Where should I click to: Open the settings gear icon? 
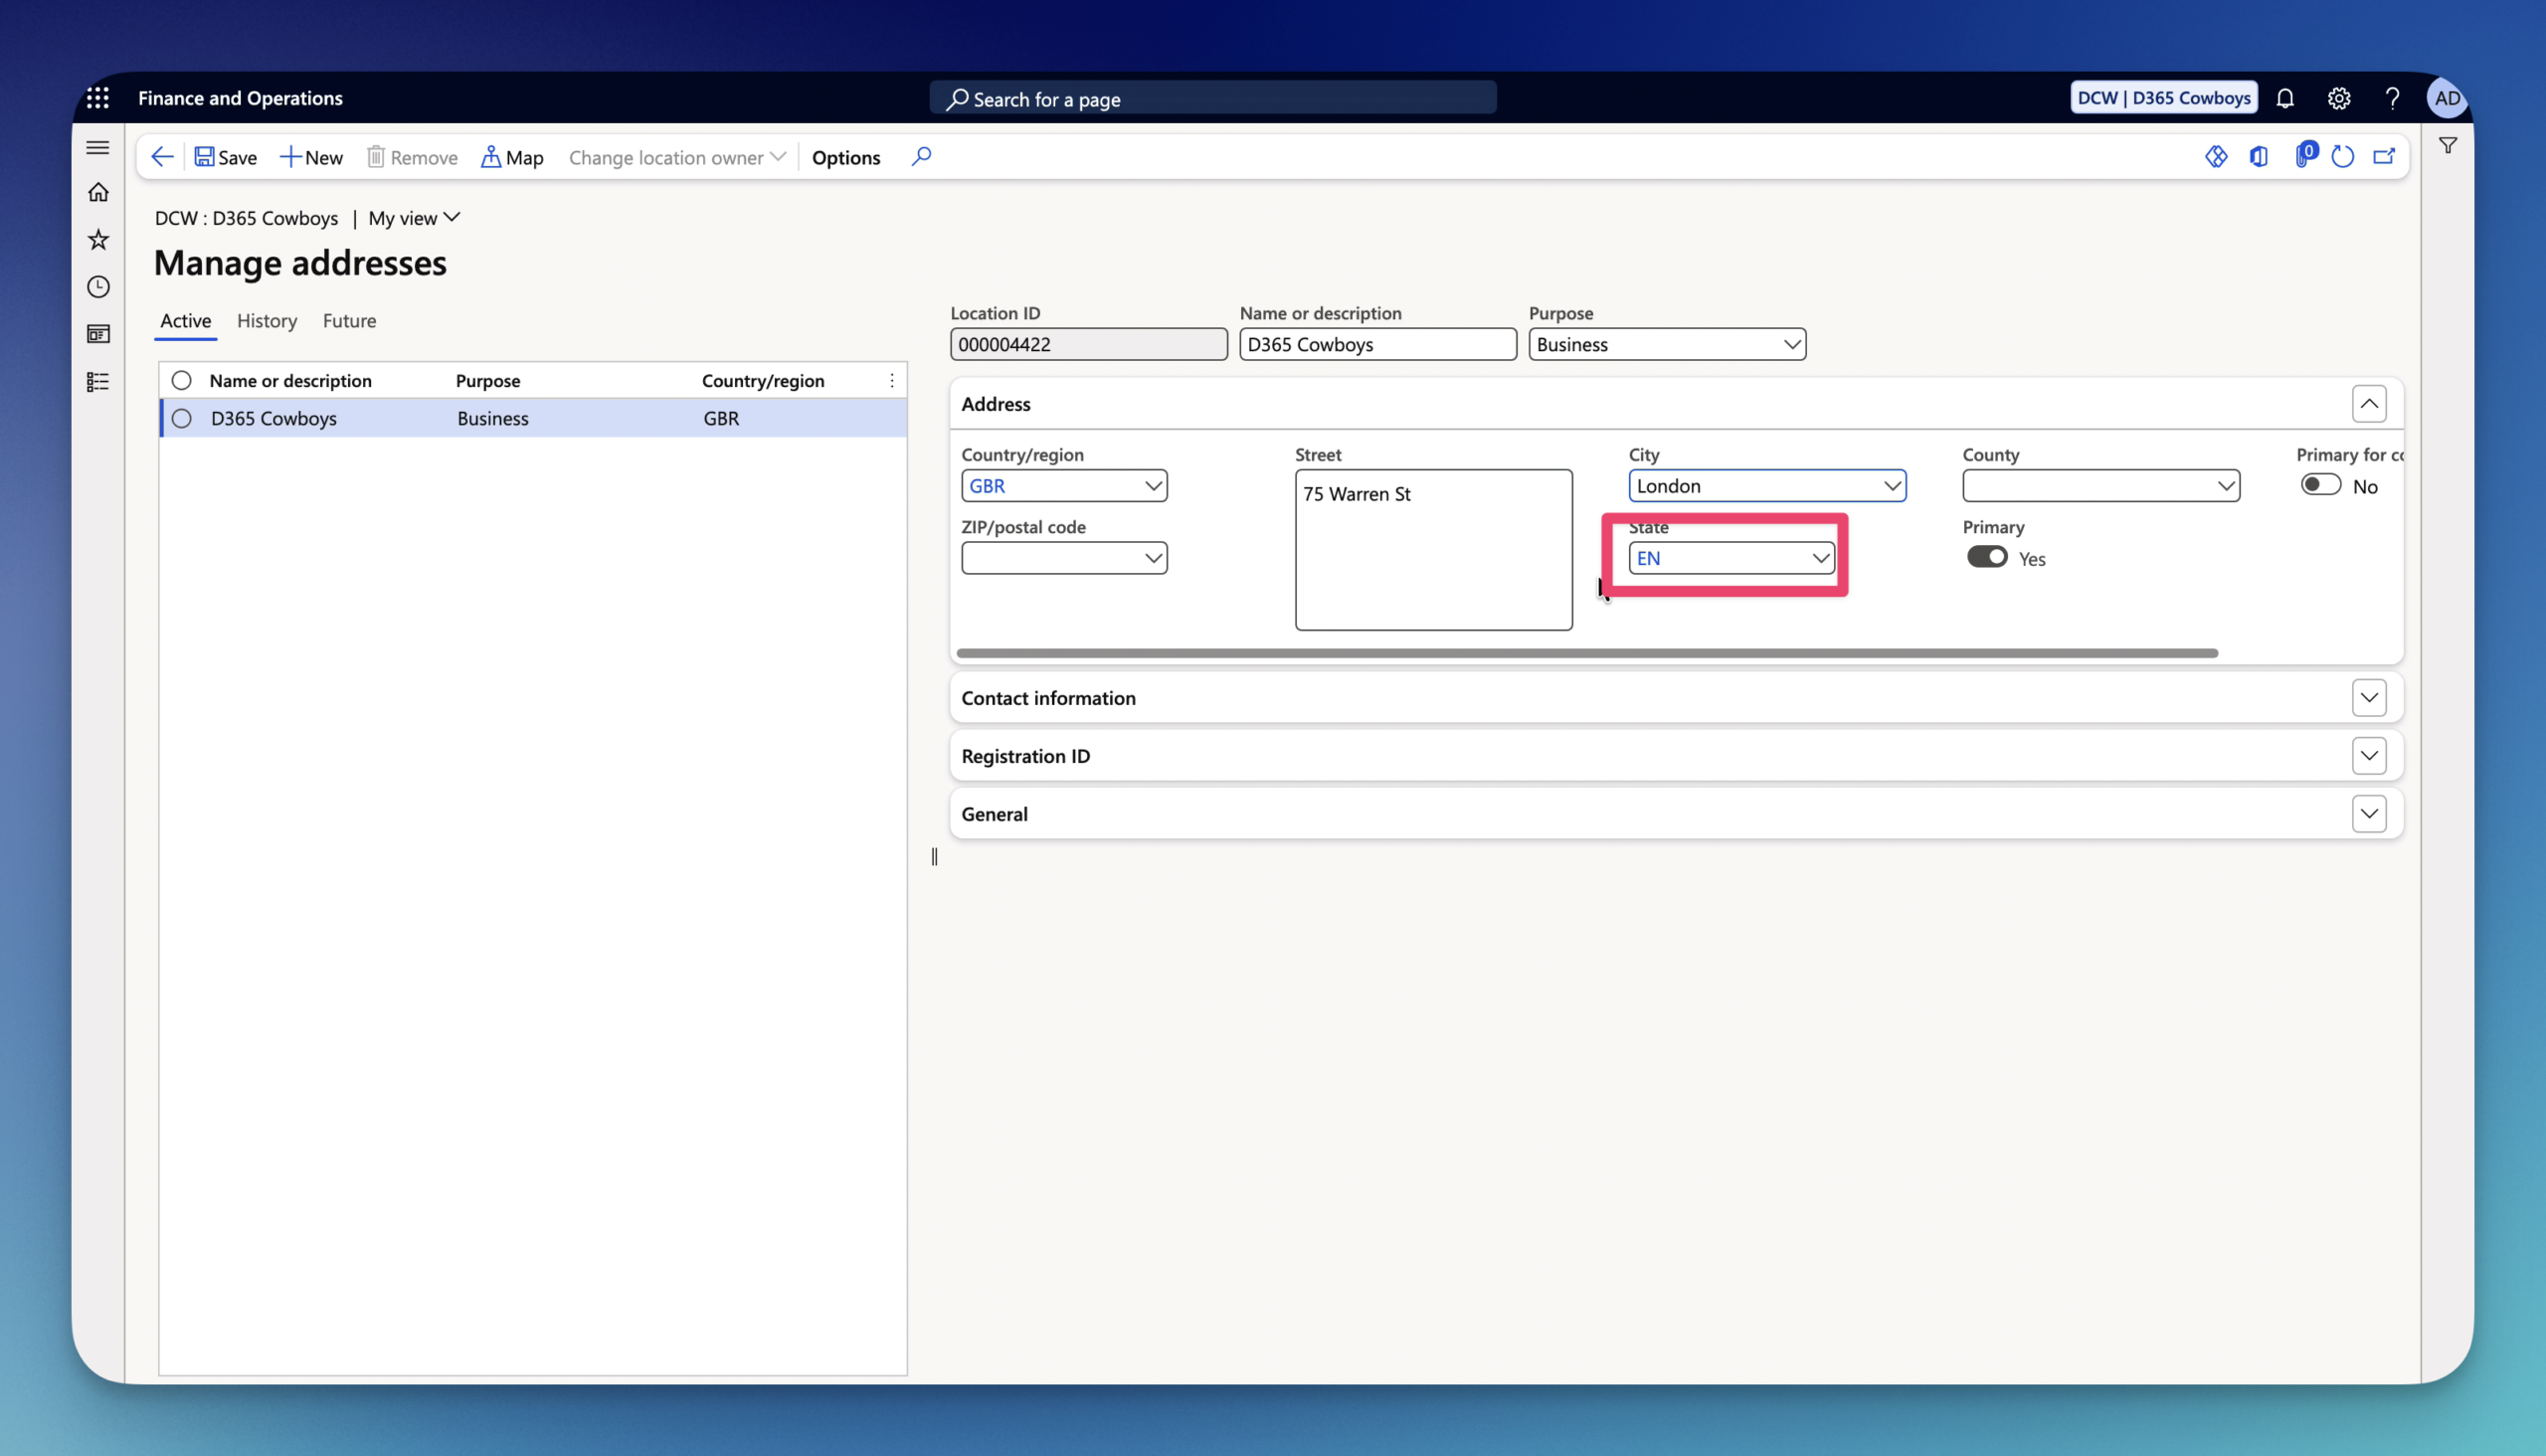pos(2338,98)
